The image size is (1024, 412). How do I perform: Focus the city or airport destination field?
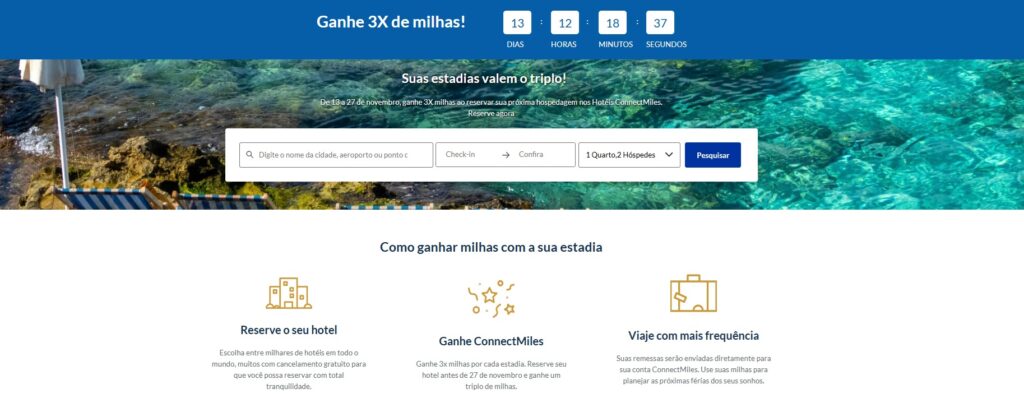pyautogui.click(x=336, y=155)
